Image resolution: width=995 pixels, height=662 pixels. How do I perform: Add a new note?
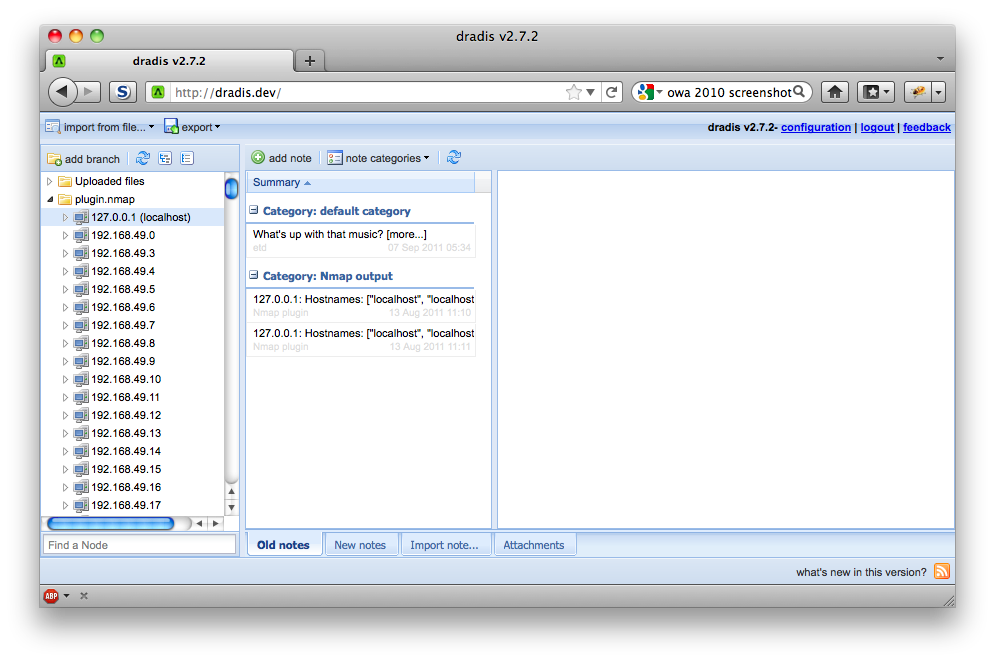[281, 157]
